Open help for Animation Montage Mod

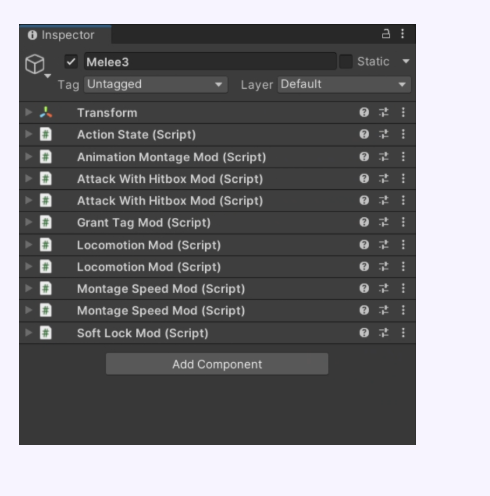pos(364,157)
